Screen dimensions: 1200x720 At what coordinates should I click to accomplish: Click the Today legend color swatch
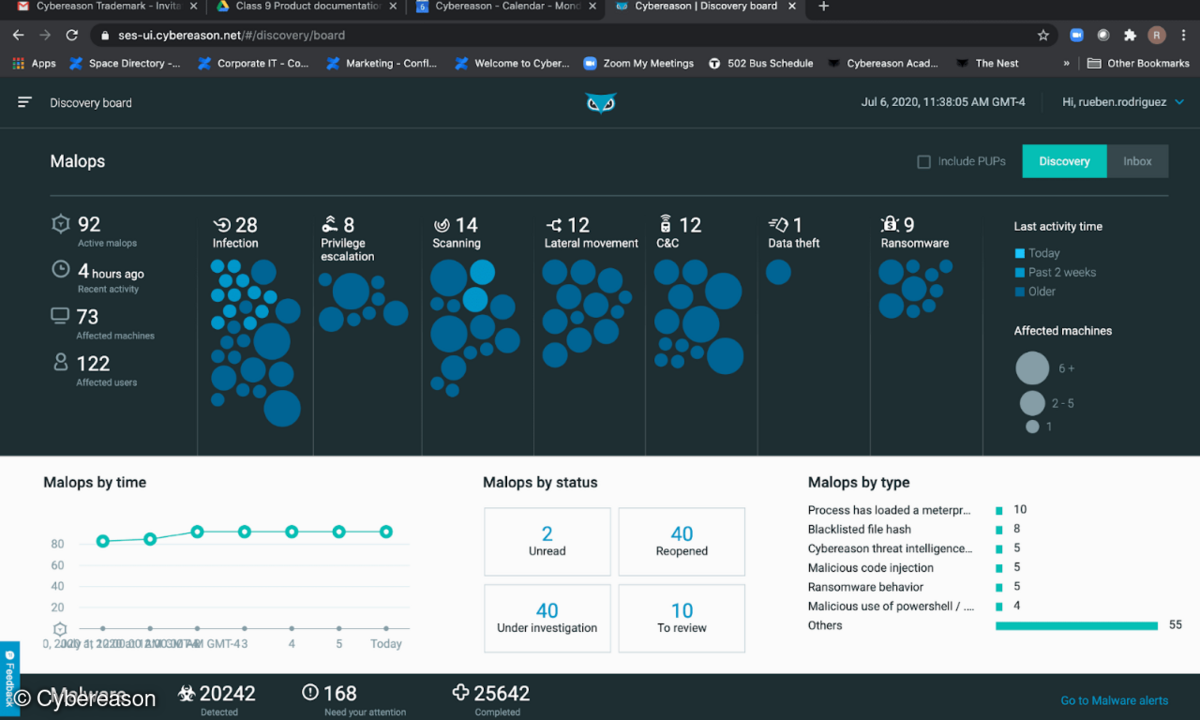pyautogui.click(x=1020, y=254)
